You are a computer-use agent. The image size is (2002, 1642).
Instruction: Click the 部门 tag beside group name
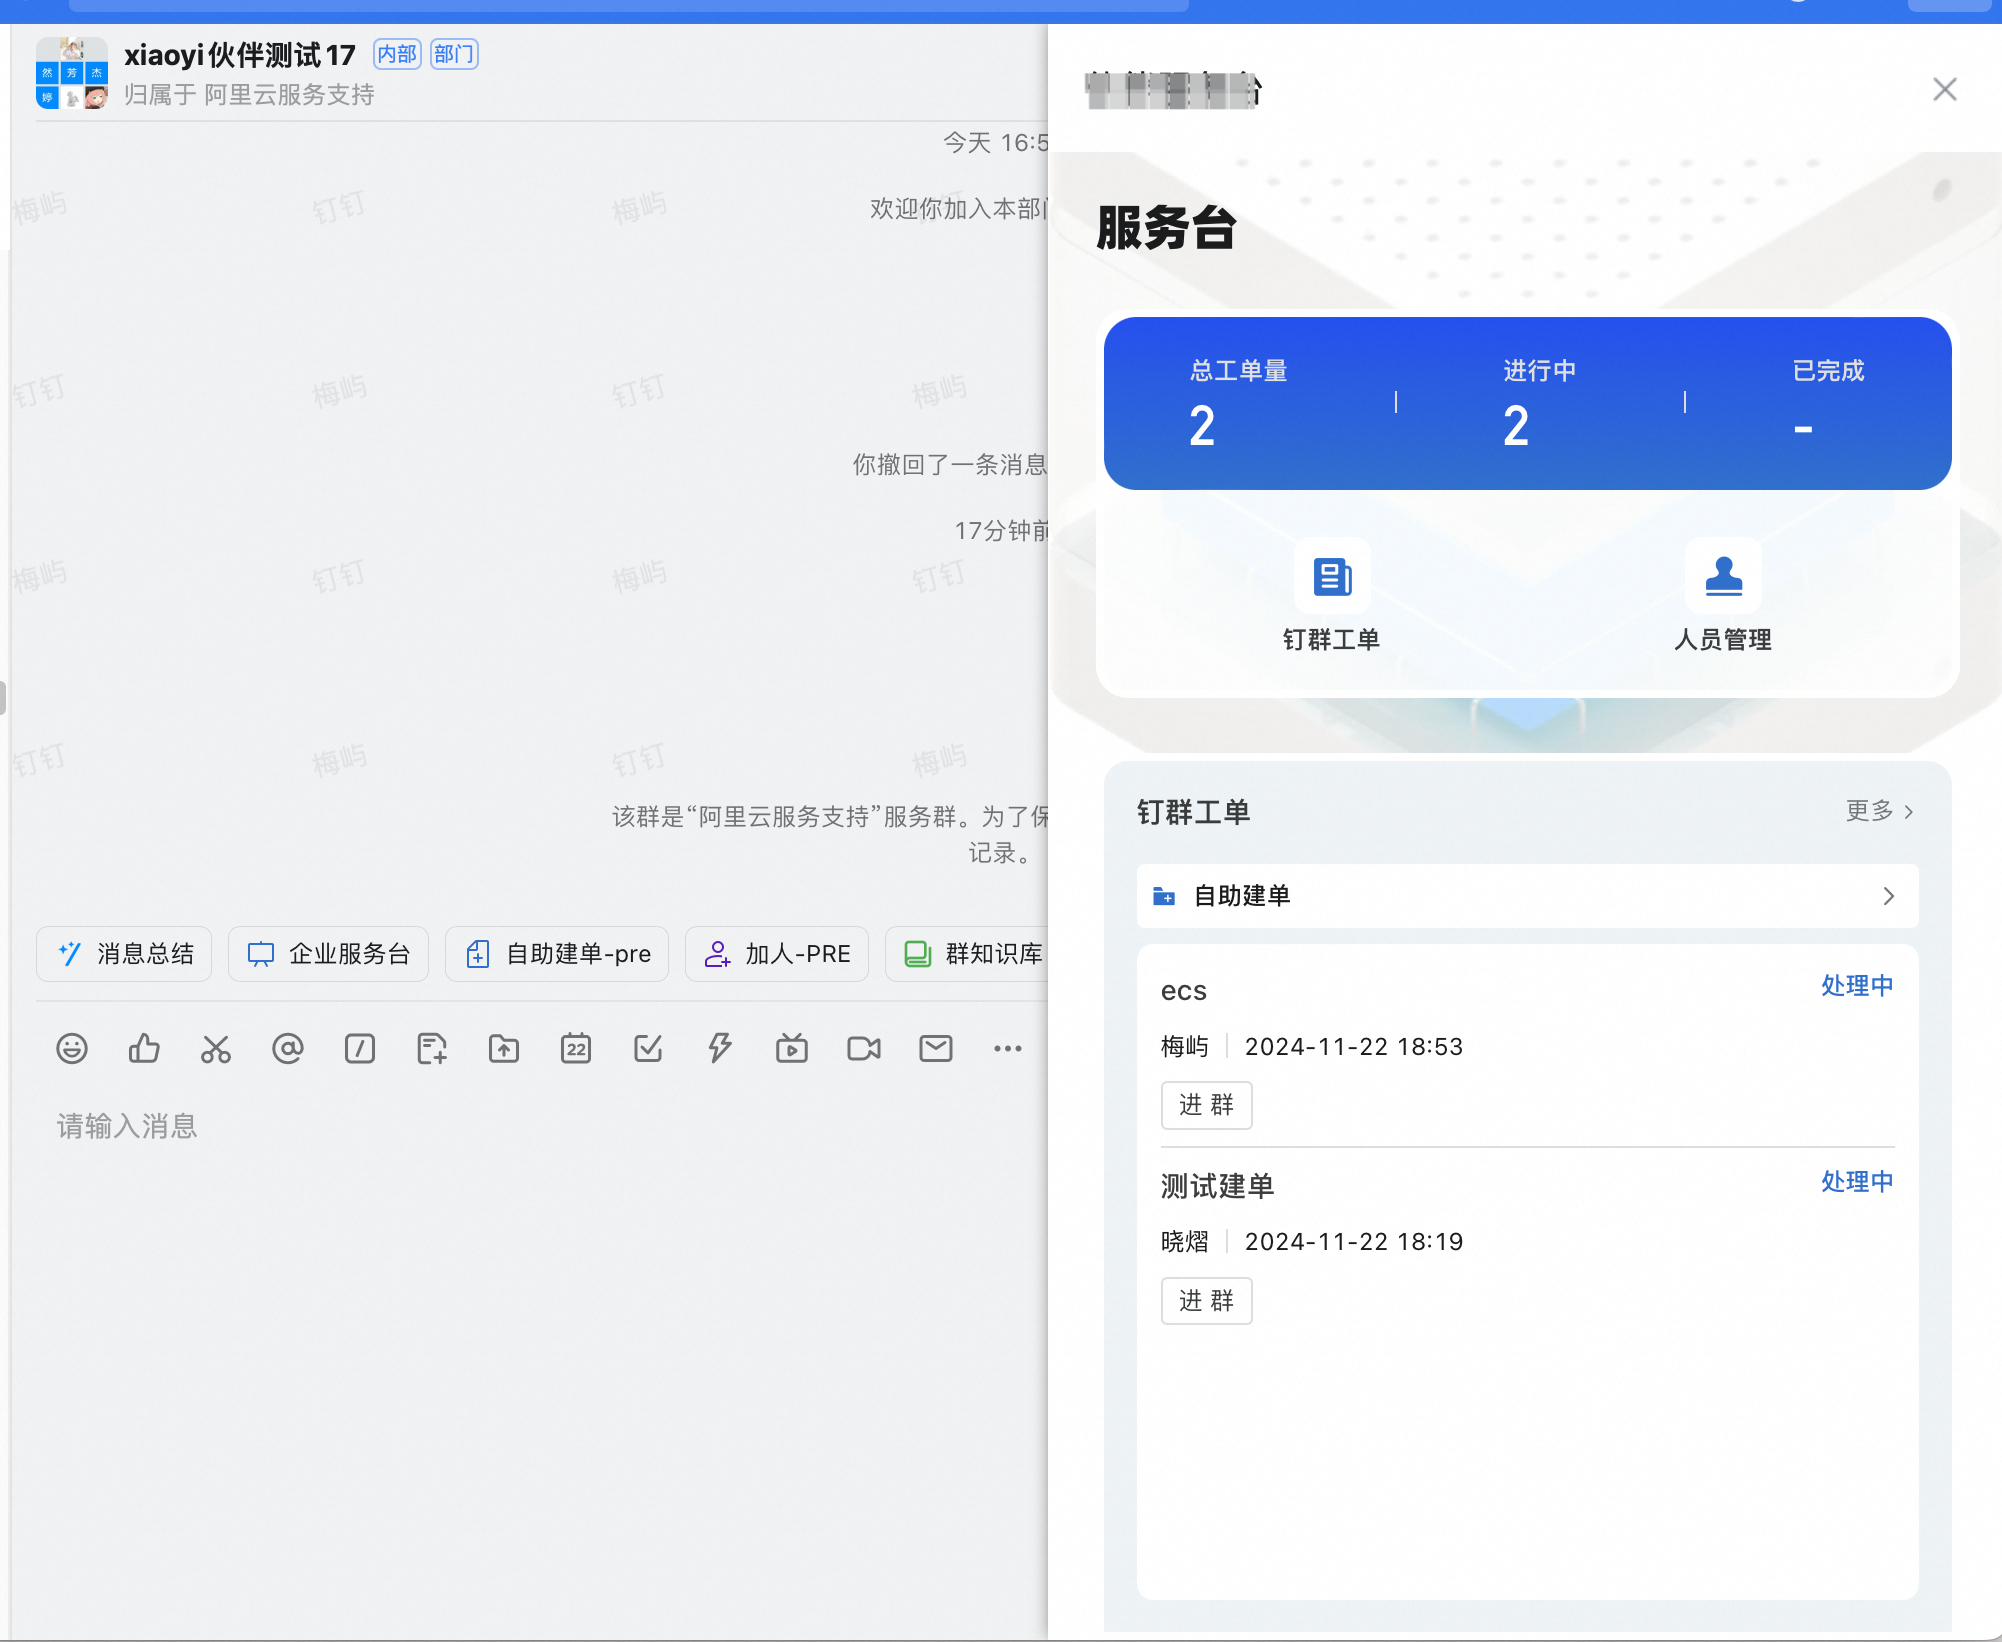454,54
